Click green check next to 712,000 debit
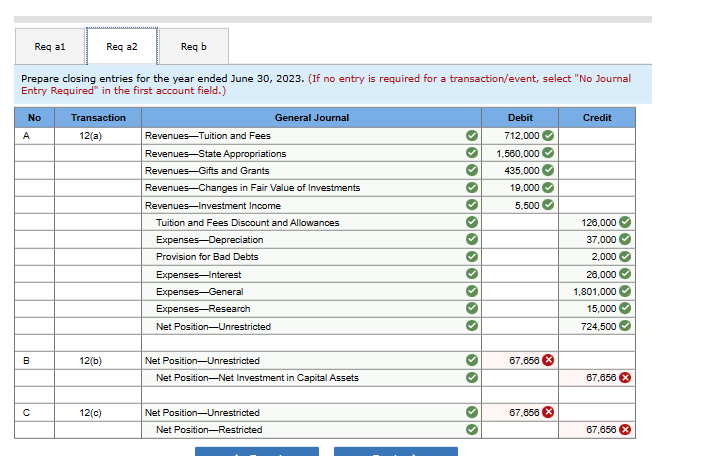Screen dimensions: 710x456 pos(548,135)
